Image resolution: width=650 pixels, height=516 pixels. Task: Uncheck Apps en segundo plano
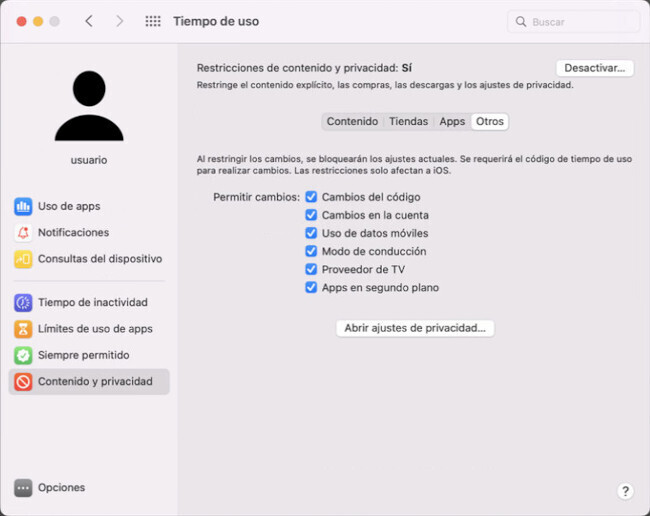(311, 287)
